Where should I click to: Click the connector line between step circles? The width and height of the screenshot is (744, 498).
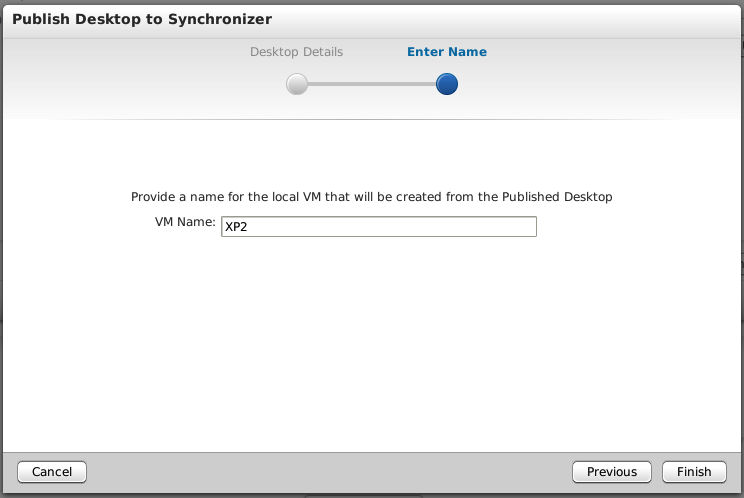click(x=371, y=84)
